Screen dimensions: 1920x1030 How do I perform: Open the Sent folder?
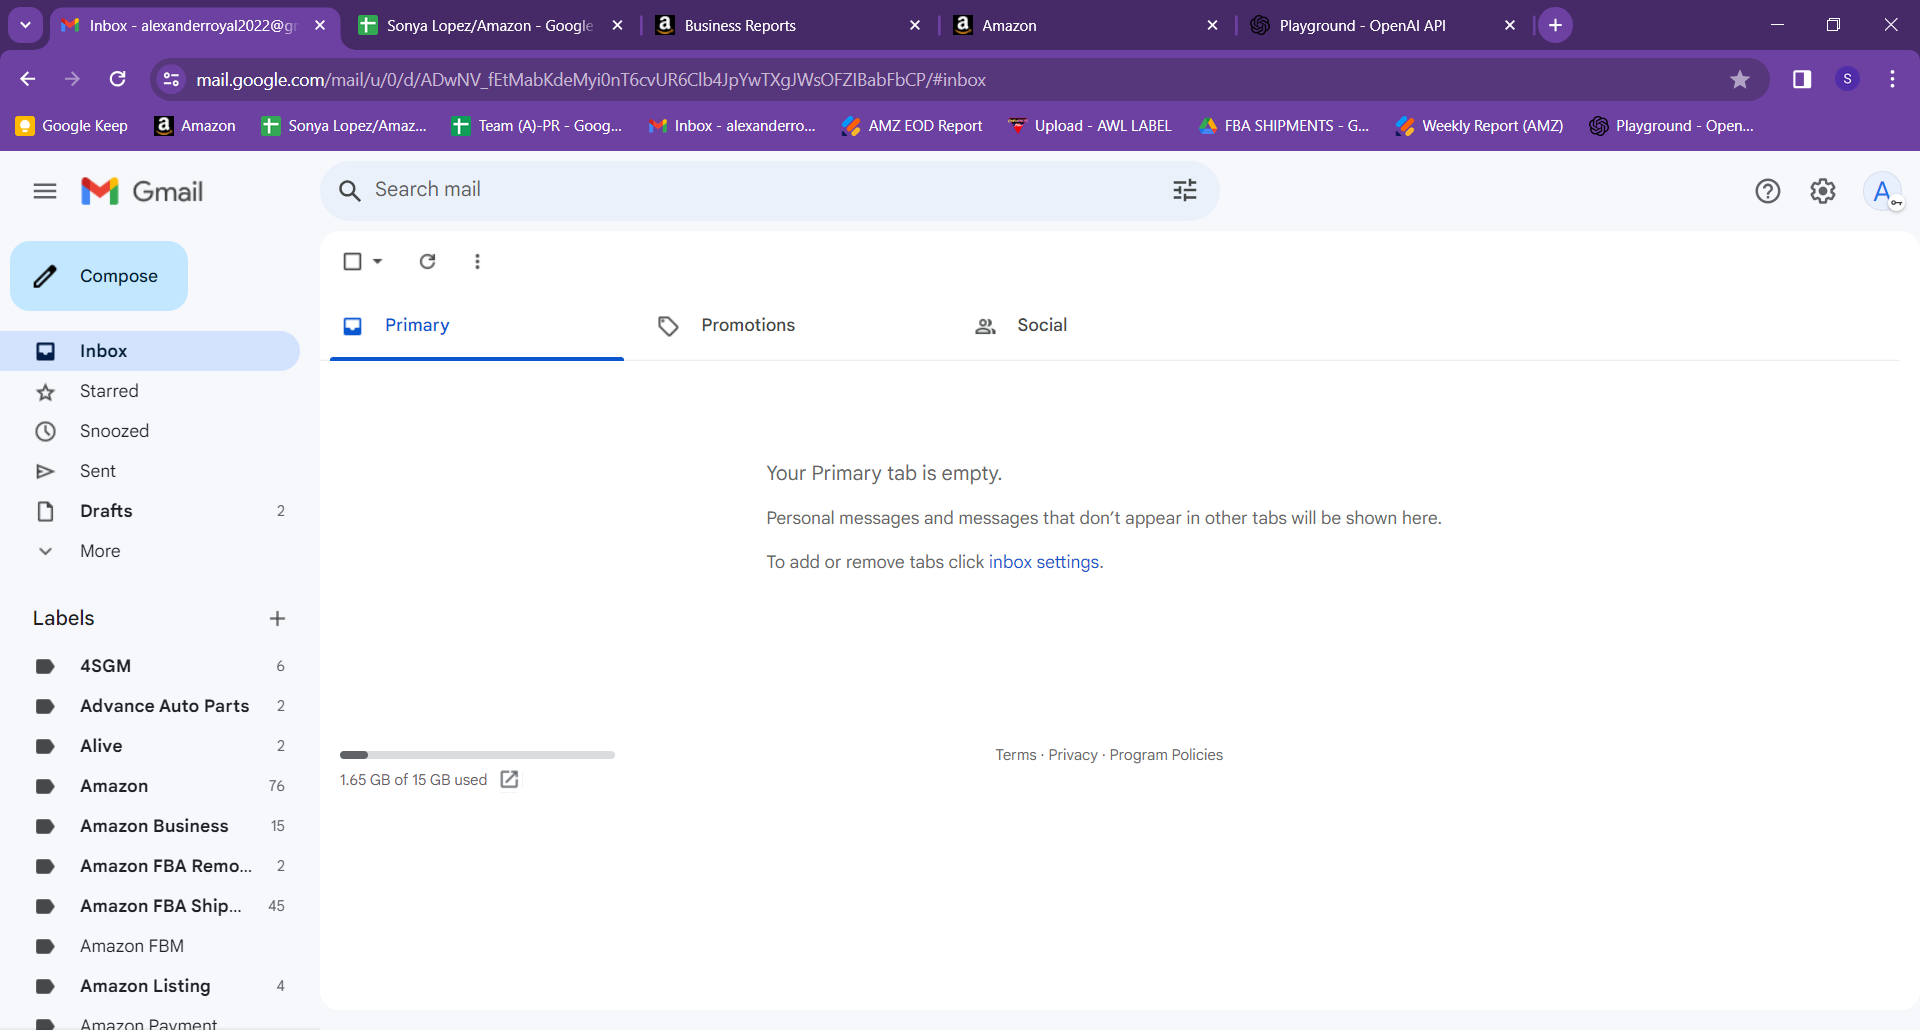pos(150,471)
